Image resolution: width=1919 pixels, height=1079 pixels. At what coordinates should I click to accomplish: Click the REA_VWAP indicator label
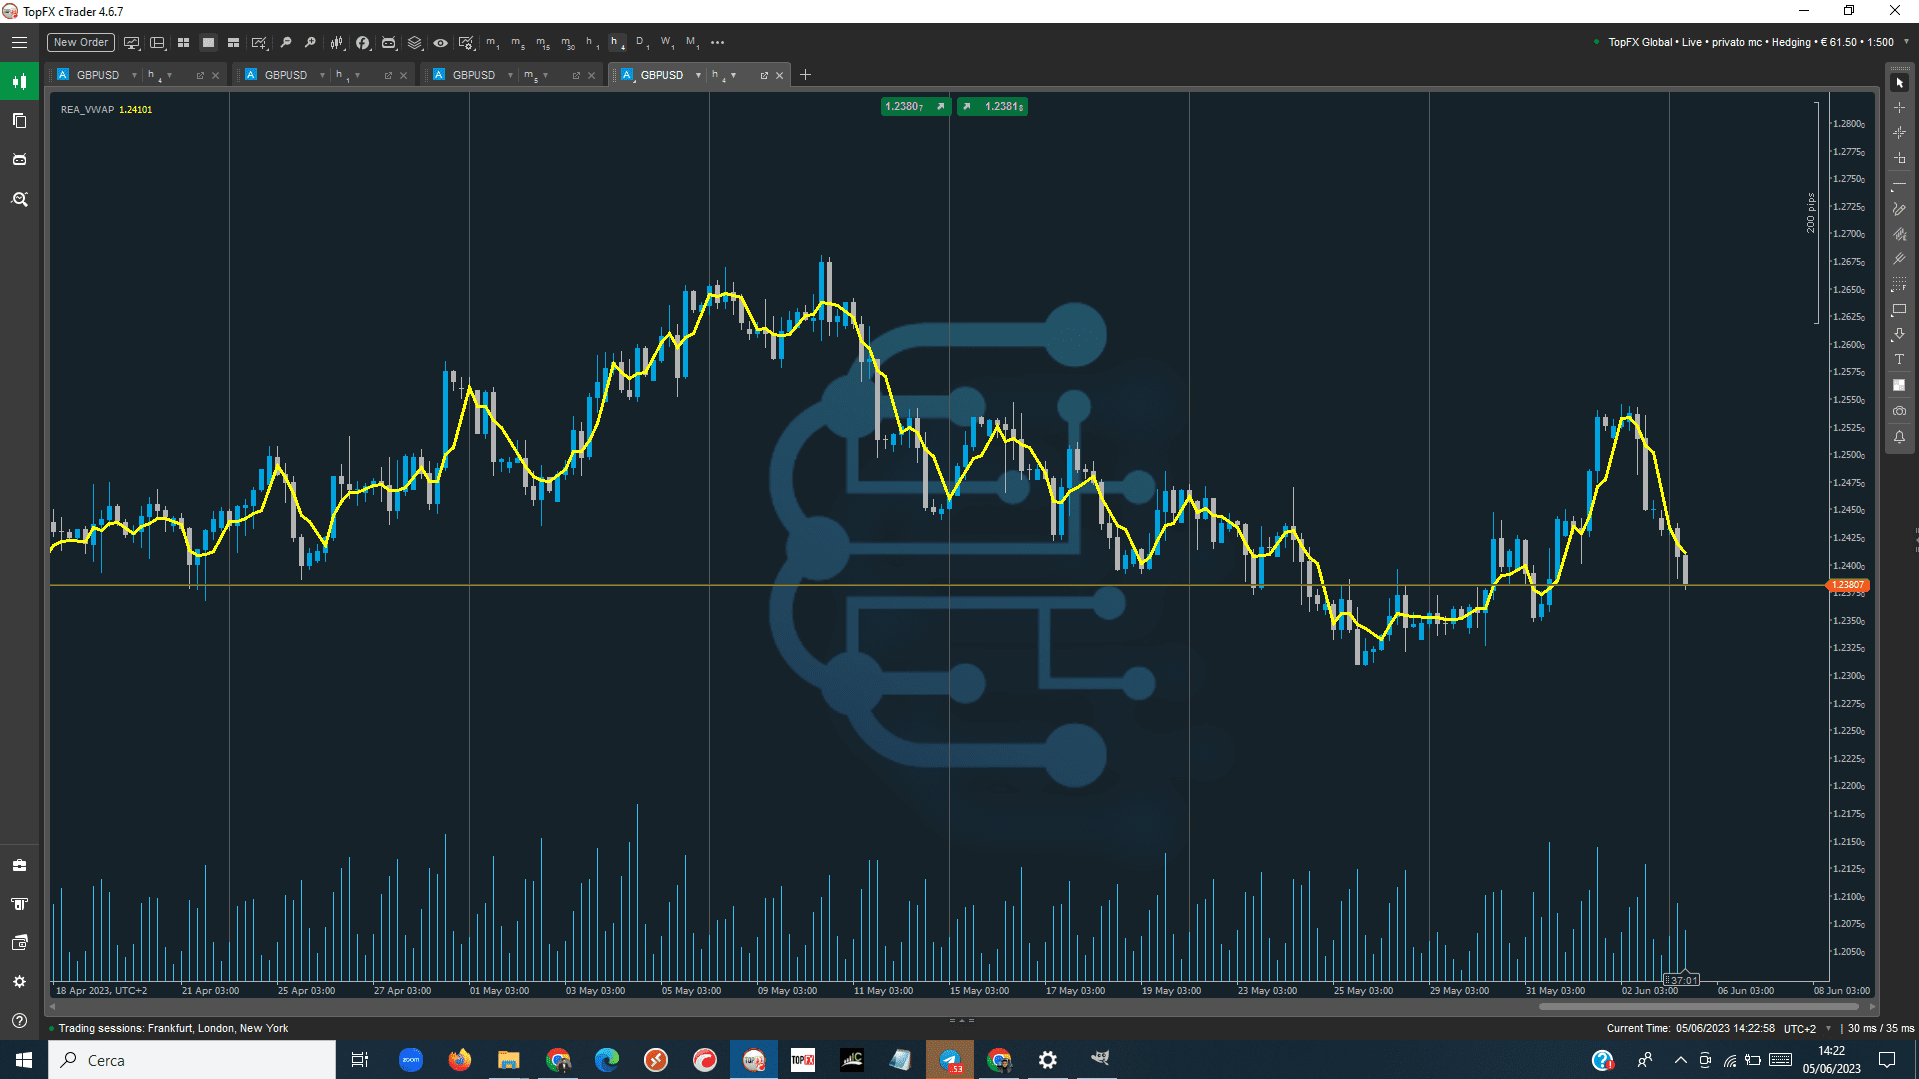[87, 110]
